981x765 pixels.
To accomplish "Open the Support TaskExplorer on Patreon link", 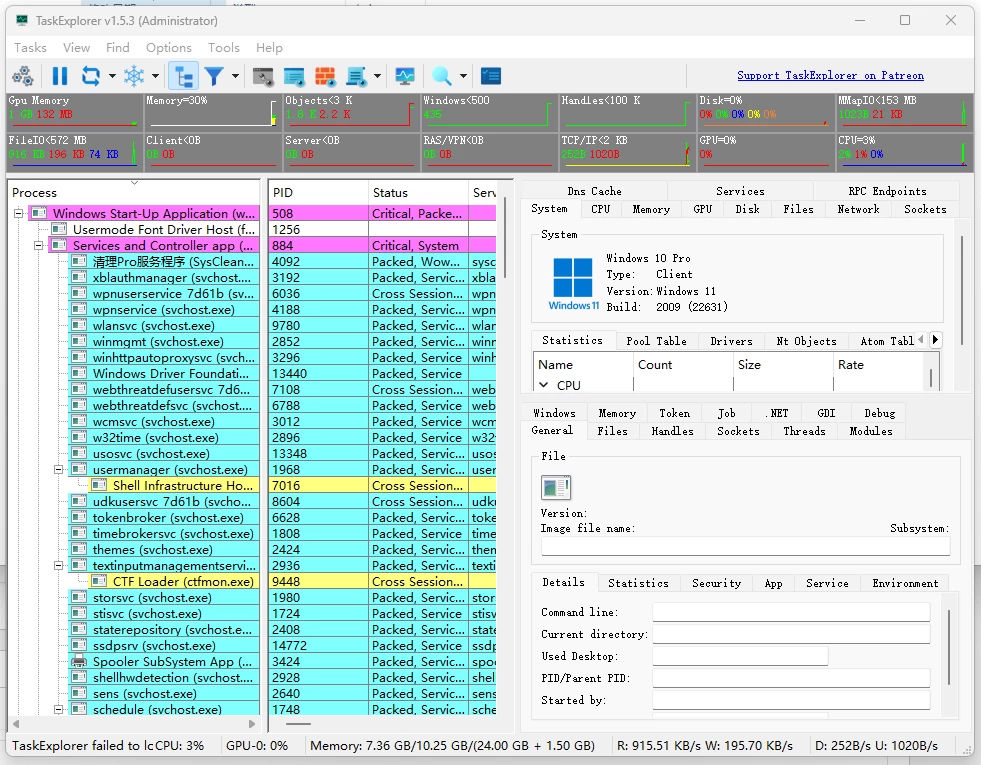I will tap(830, 75).
